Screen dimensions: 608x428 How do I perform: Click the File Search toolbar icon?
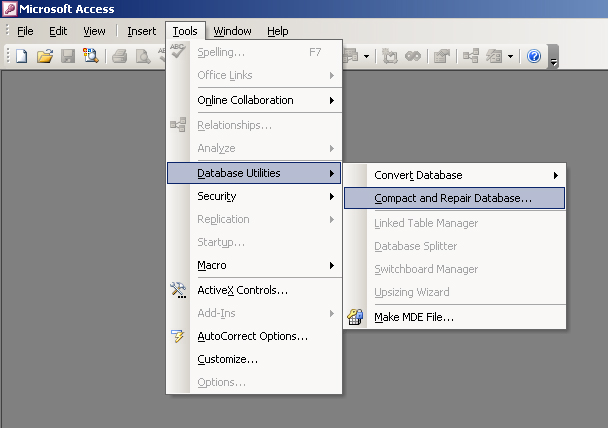click(90, 56)
